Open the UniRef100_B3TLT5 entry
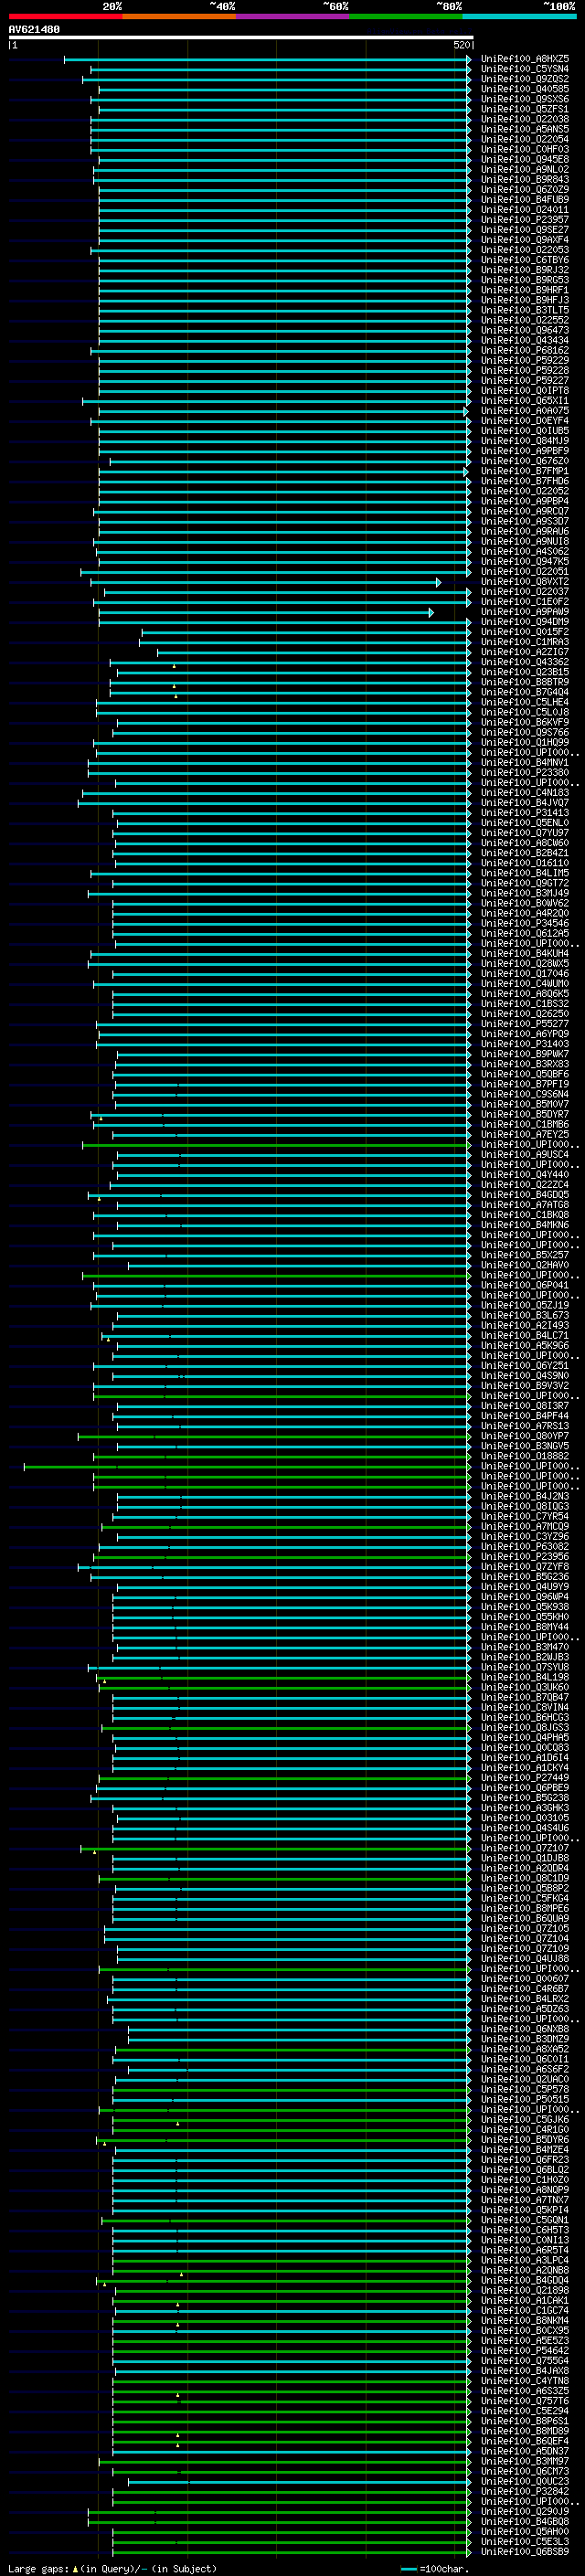The height and width of the screenshot is (2576, 585). coord(525,310)
